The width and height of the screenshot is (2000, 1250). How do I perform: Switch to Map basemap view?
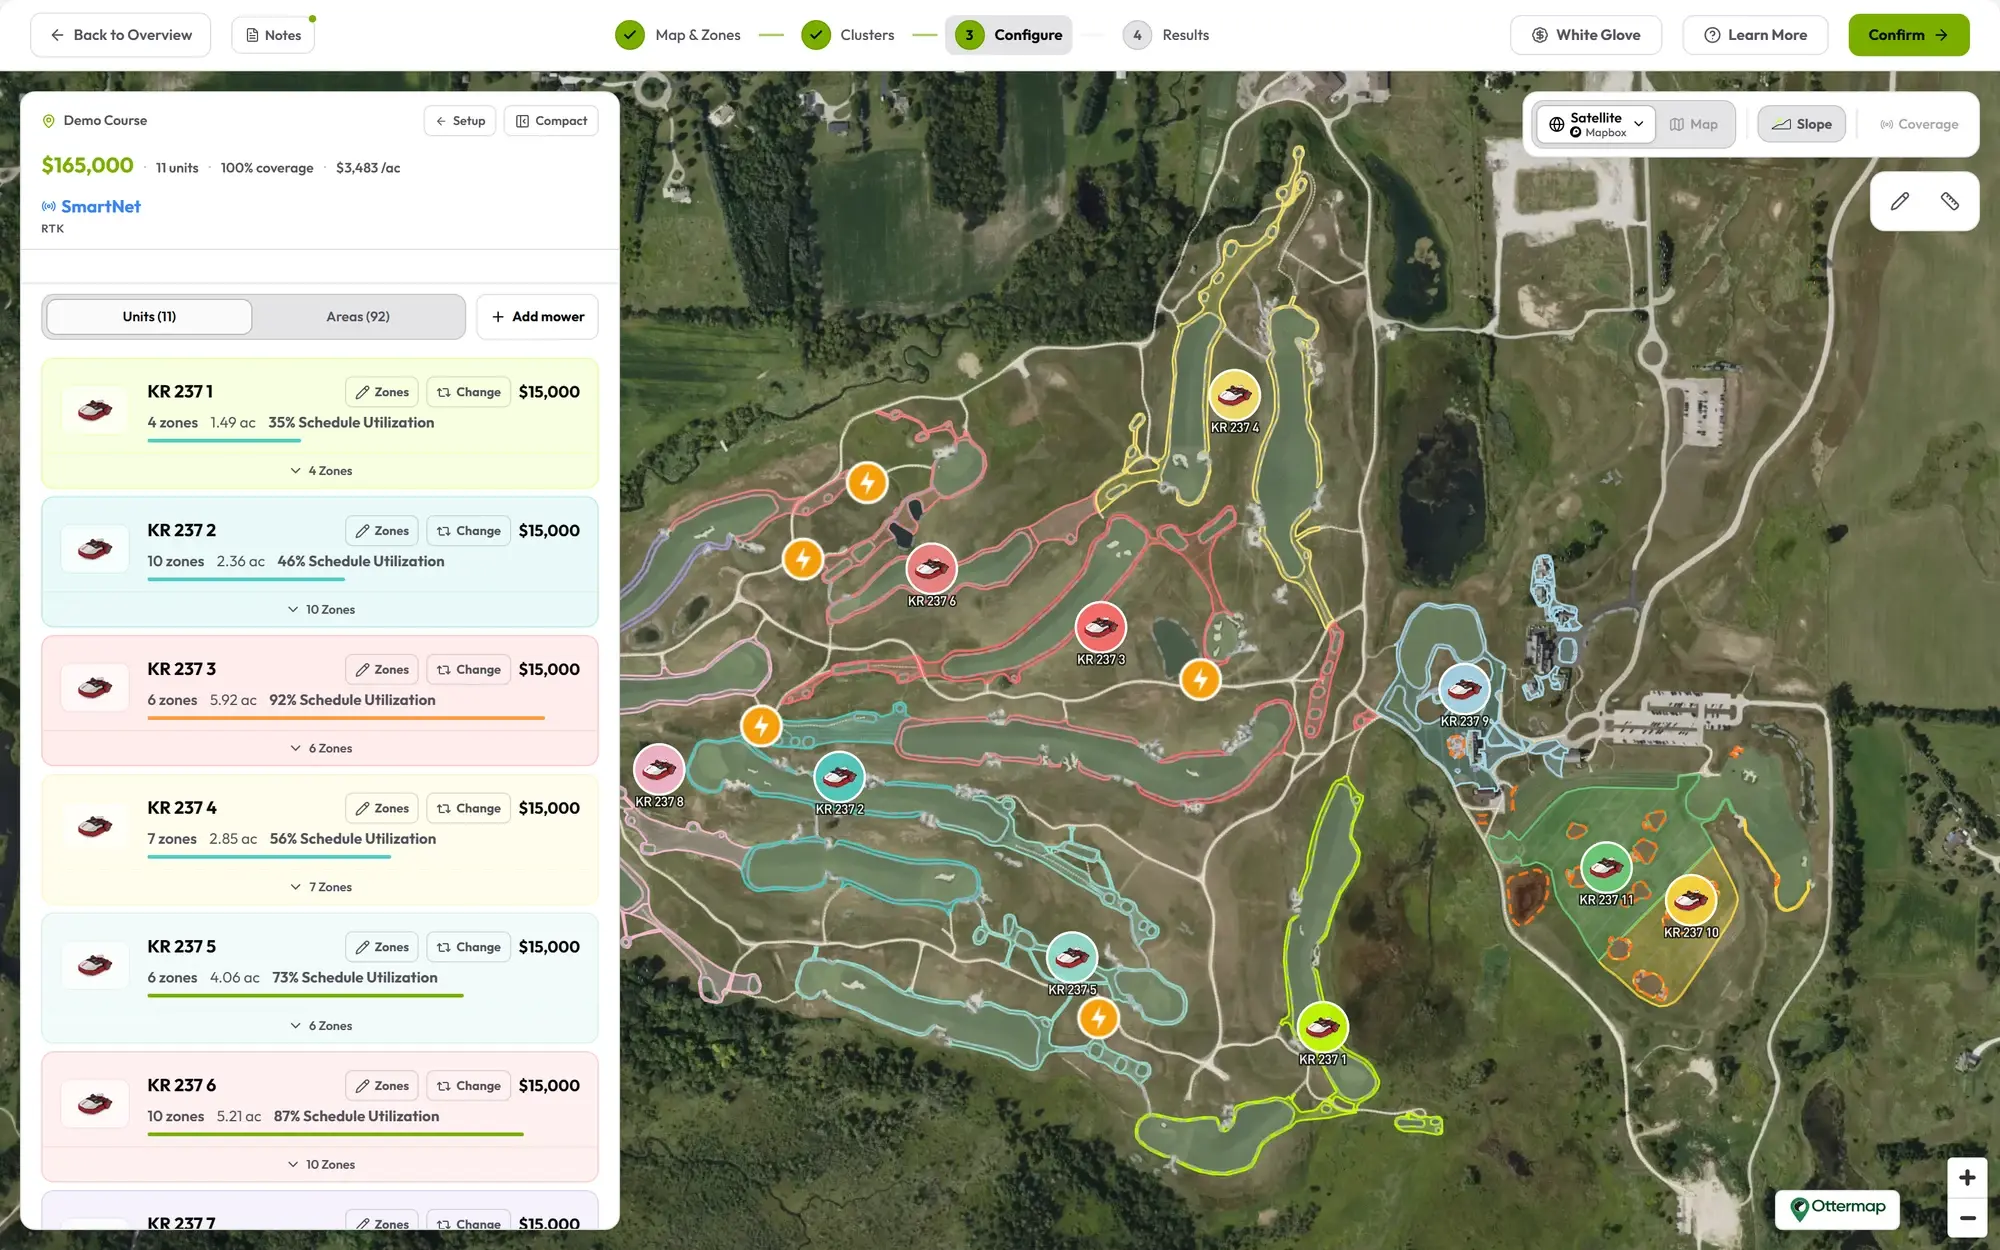[1694, 124]
